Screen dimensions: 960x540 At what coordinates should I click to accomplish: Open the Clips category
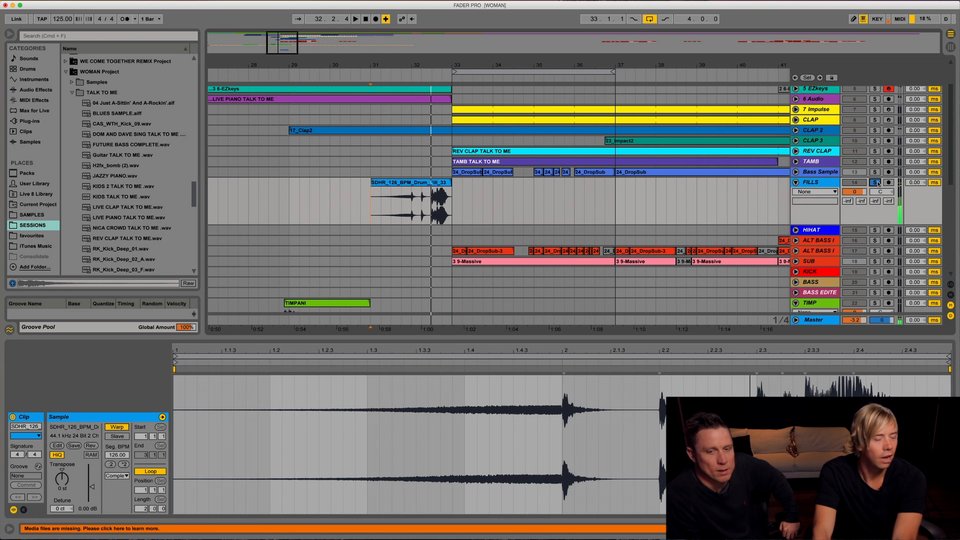(25, 131)
